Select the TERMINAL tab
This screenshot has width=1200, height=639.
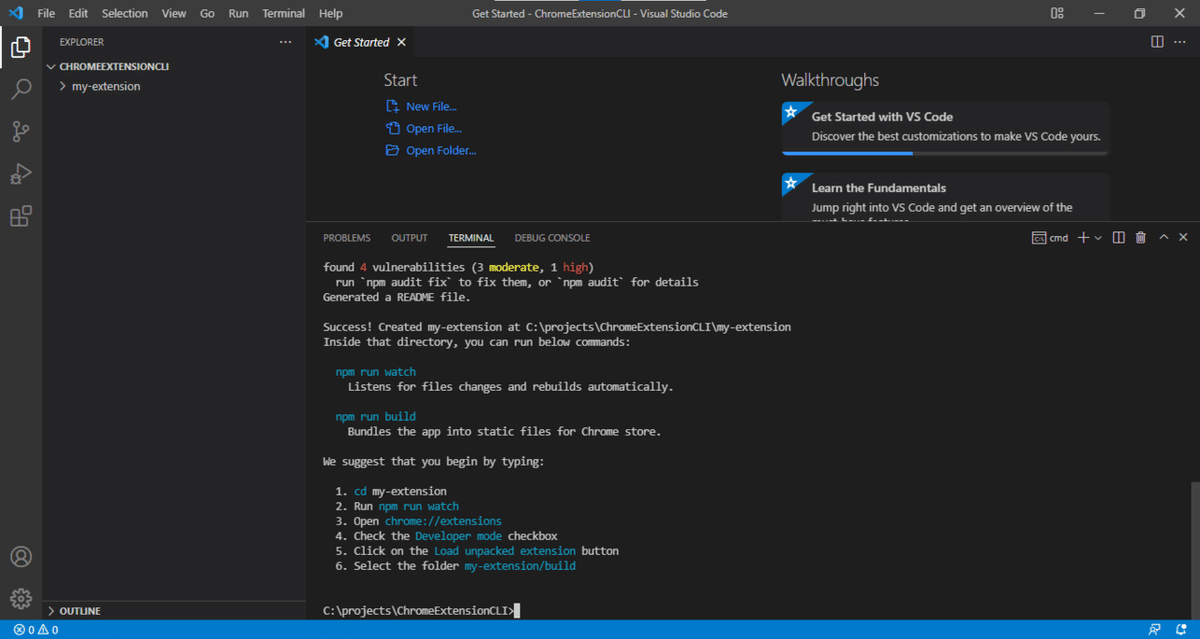(x=471, y=238)
